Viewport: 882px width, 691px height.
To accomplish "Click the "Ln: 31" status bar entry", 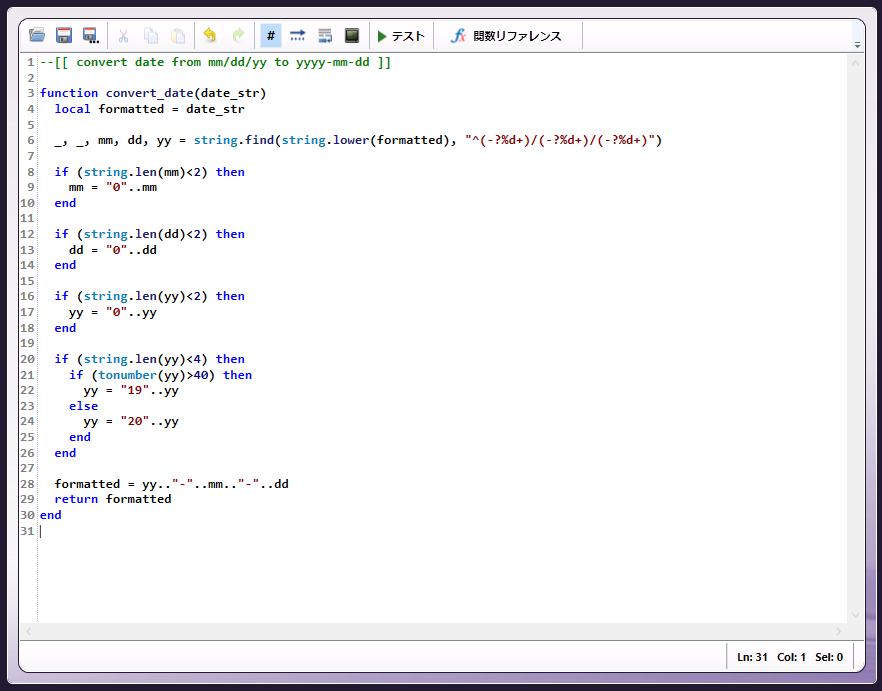I will (752, 657).
